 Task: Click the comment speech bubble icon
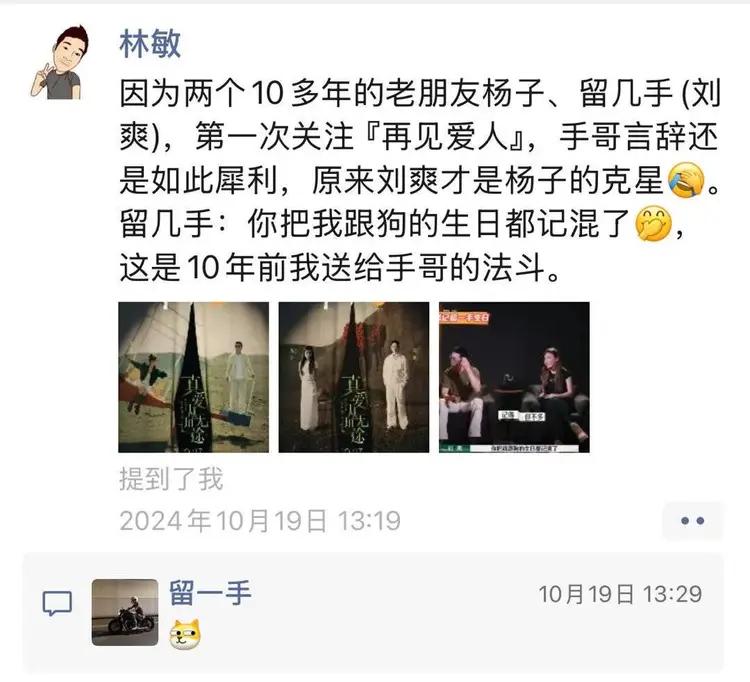coord(57,603)
